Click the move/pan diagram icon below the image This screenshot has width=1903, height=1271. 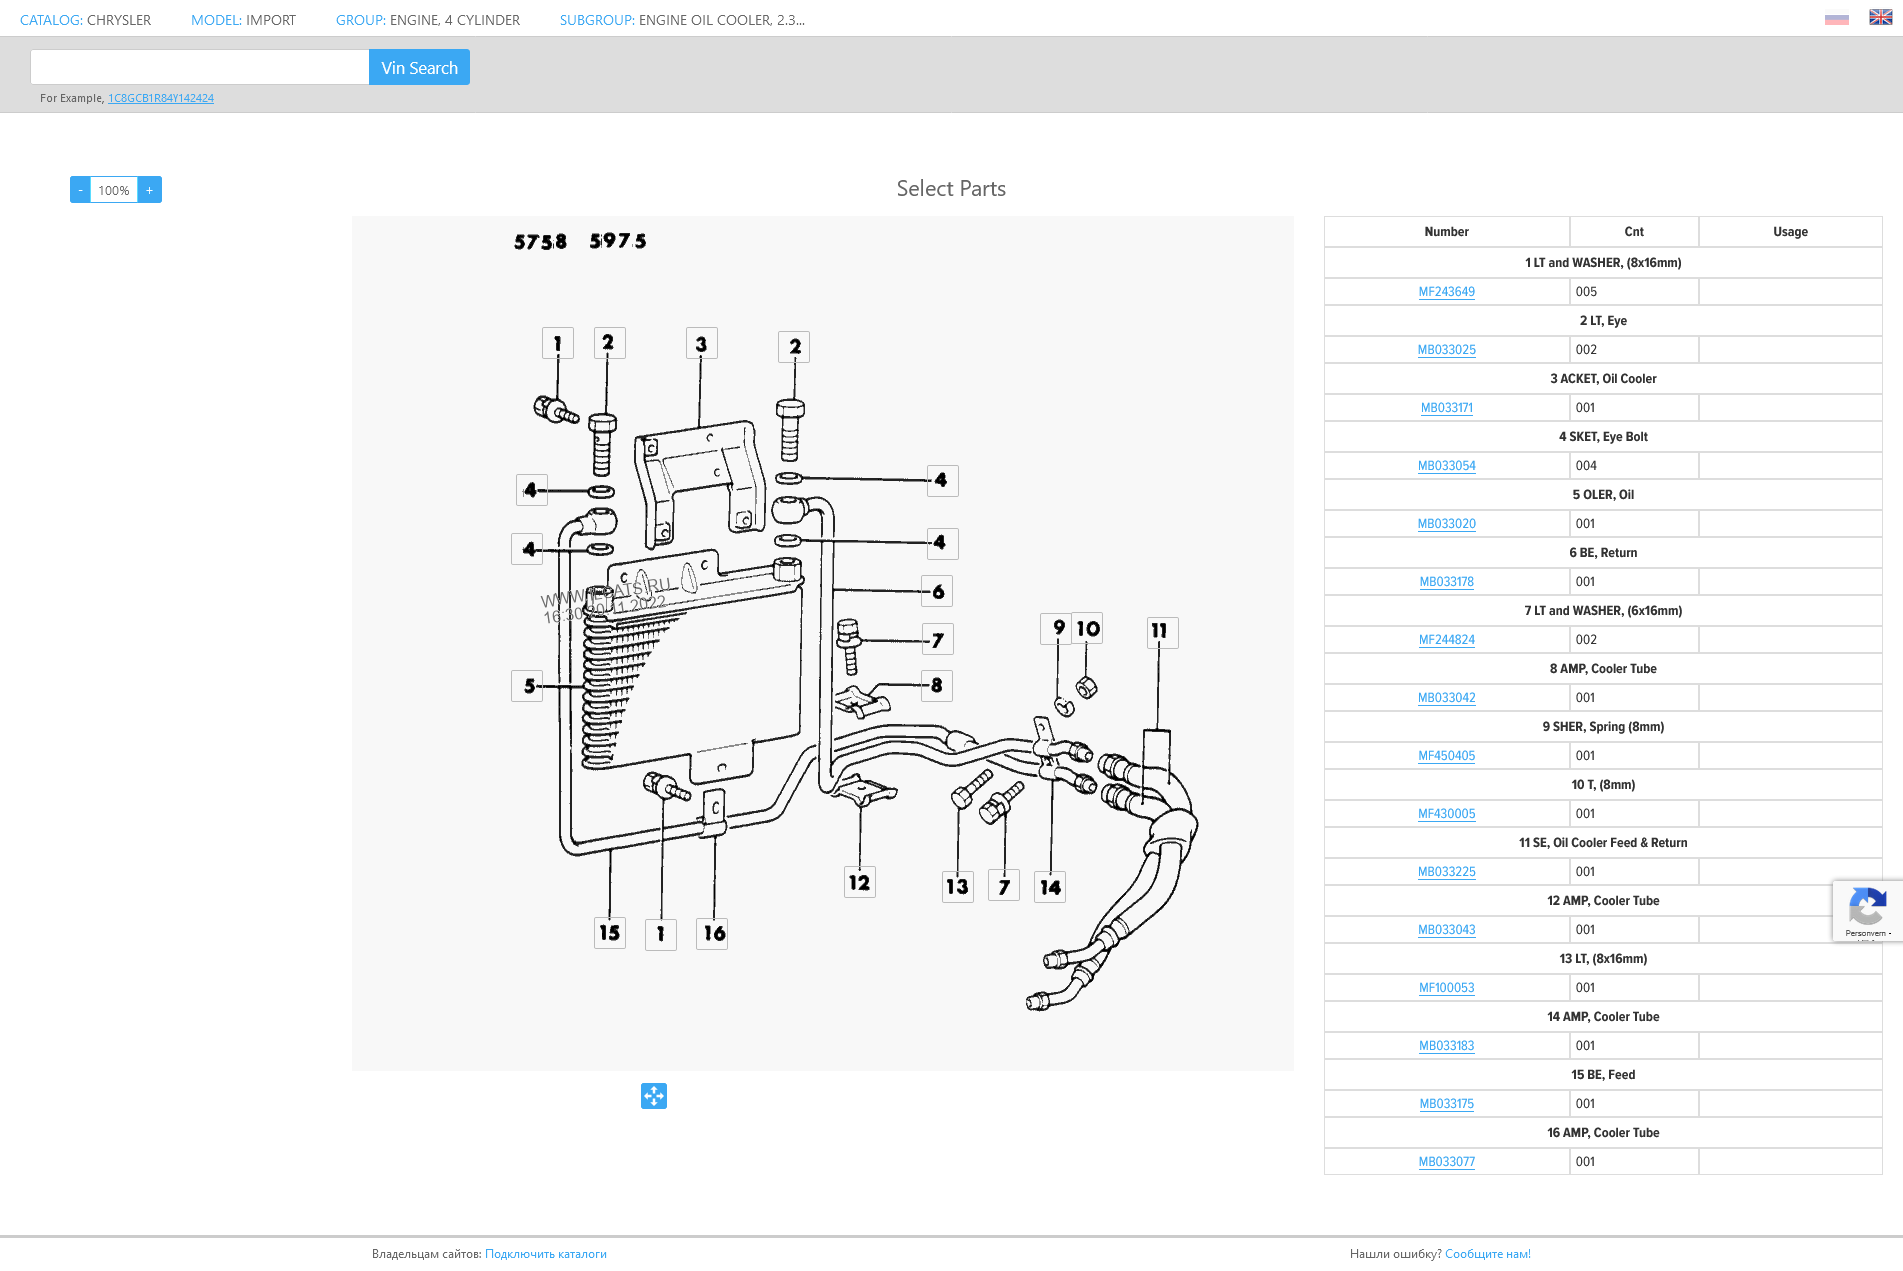pyautogui.click(x=653, y=1096)
